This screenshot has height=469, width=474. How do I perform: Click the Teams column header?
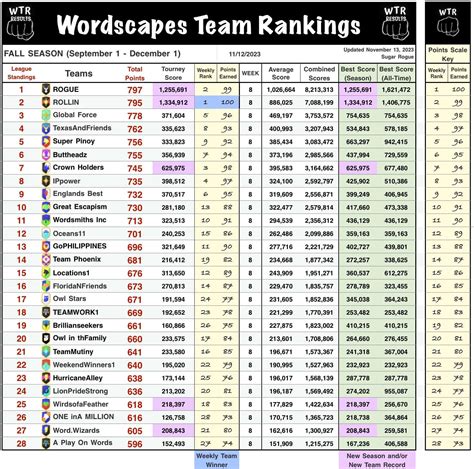tap(79, 74)
